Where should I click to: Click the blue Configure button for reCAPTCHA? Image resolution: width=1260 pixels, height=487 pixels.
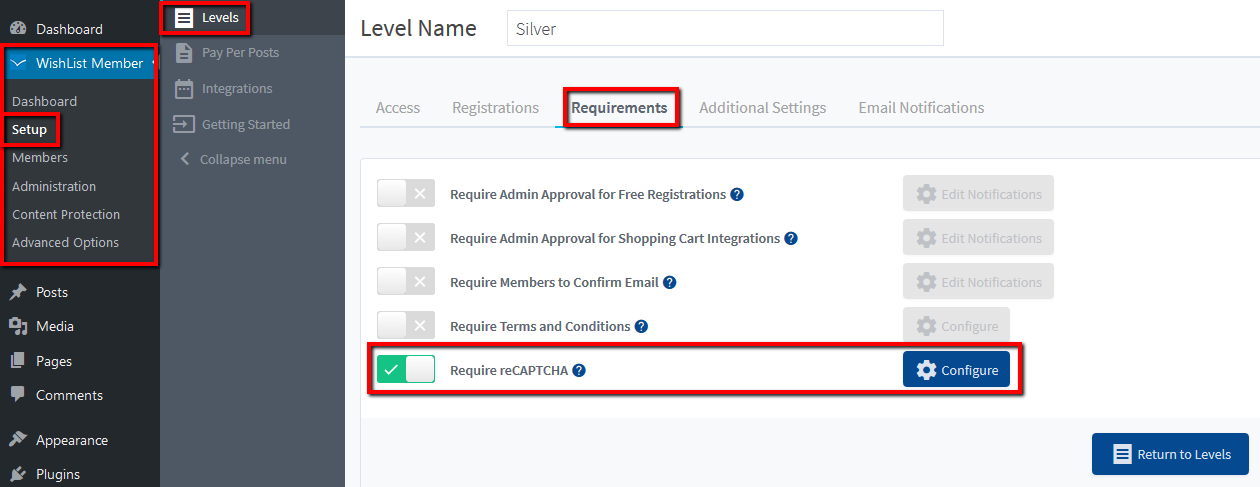pos(956,369)
